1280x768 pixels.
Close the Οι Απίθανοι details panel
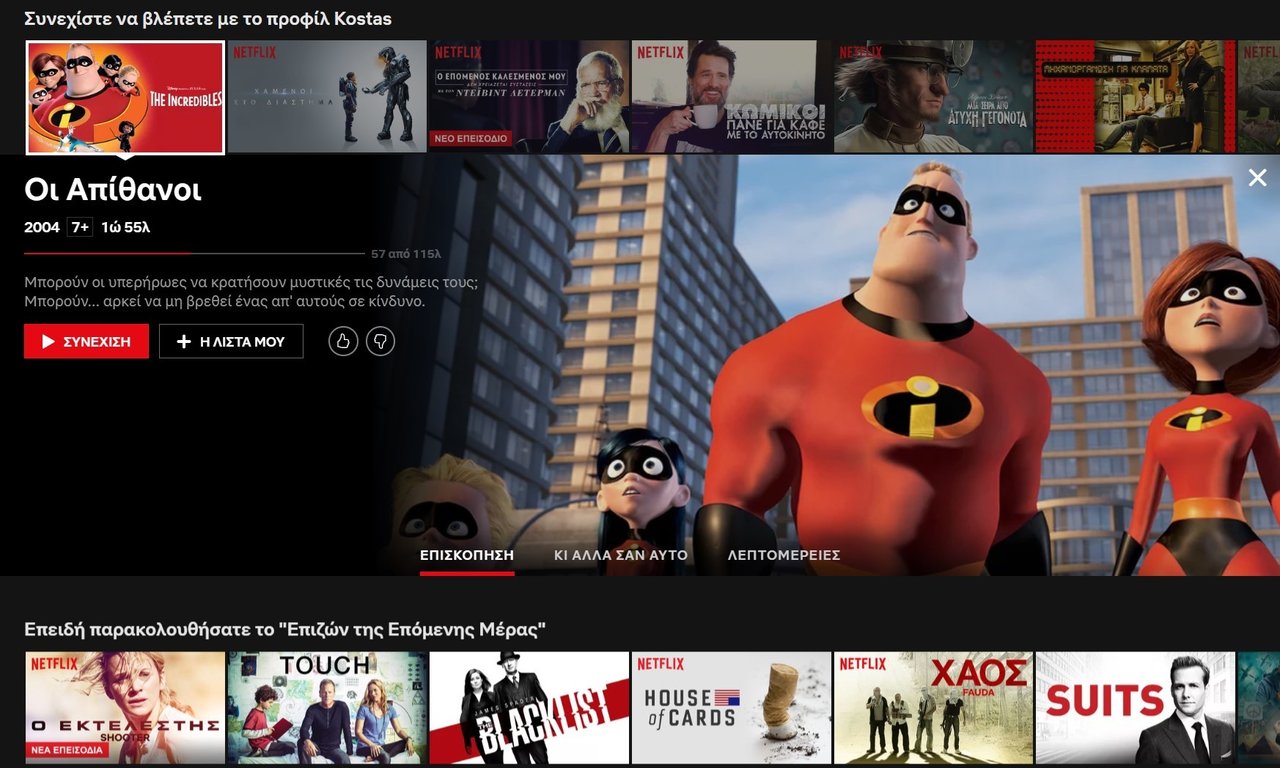pos(1257,178)
